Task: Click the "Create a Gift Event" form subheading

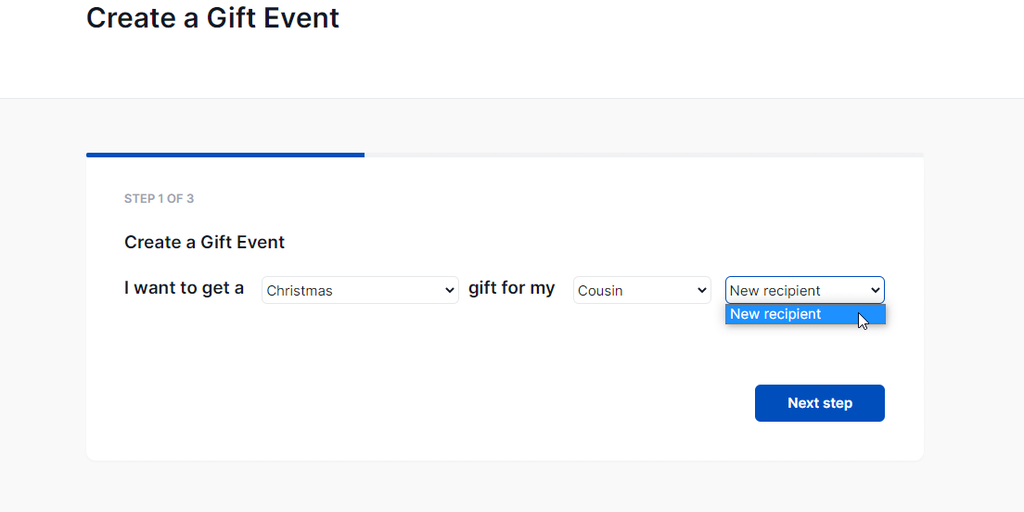Action: pos(204,242)
